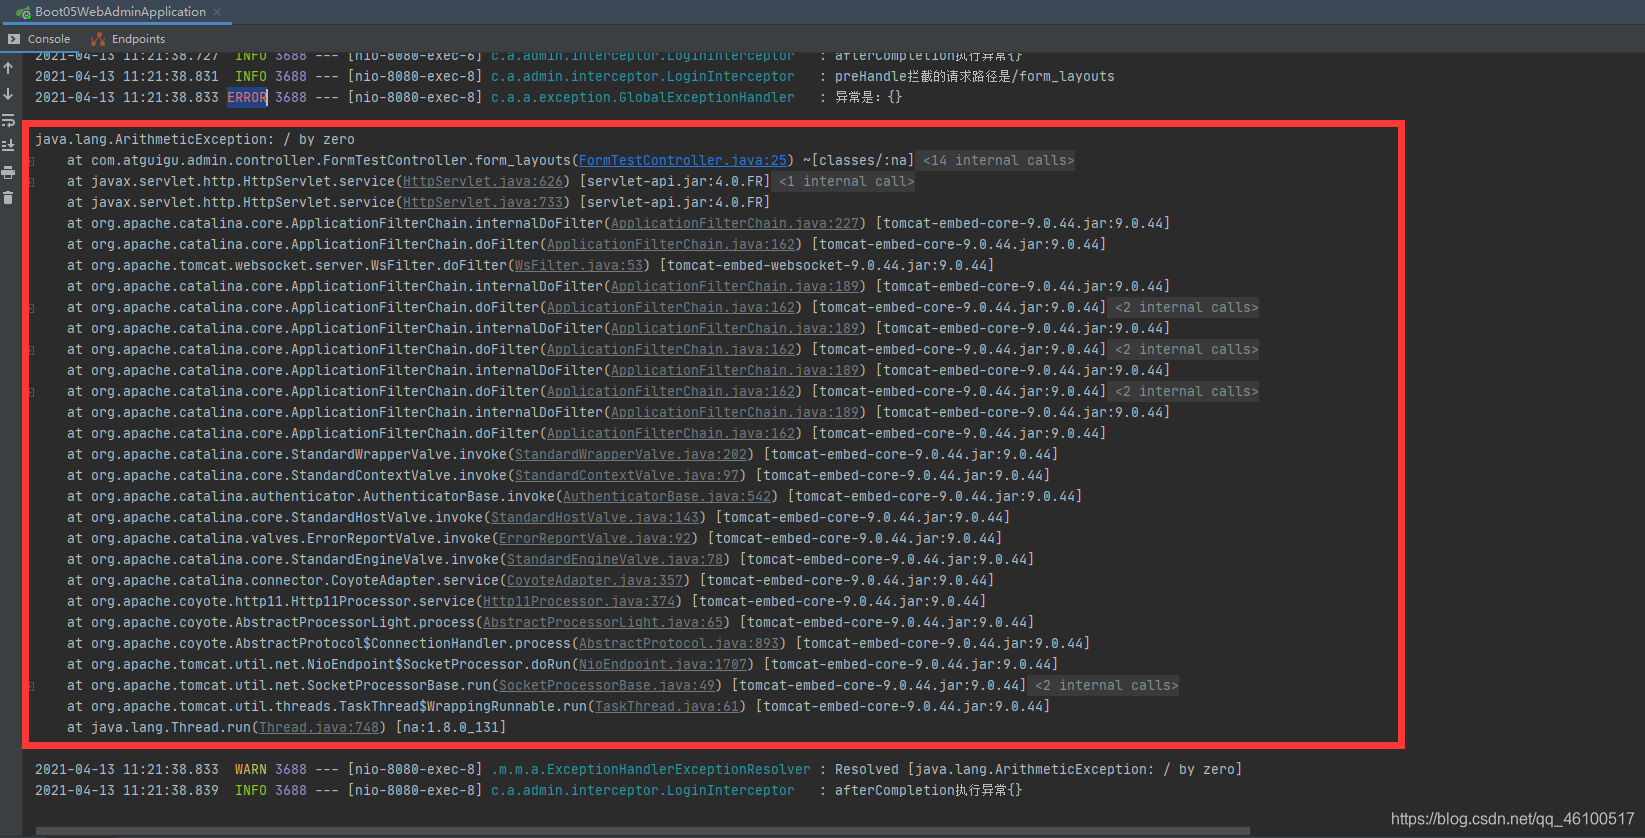Click the GlobalExceptionHandler logger name
Image resolution: width=1645 pixels, height=838 pixels.
click(643, 97)
